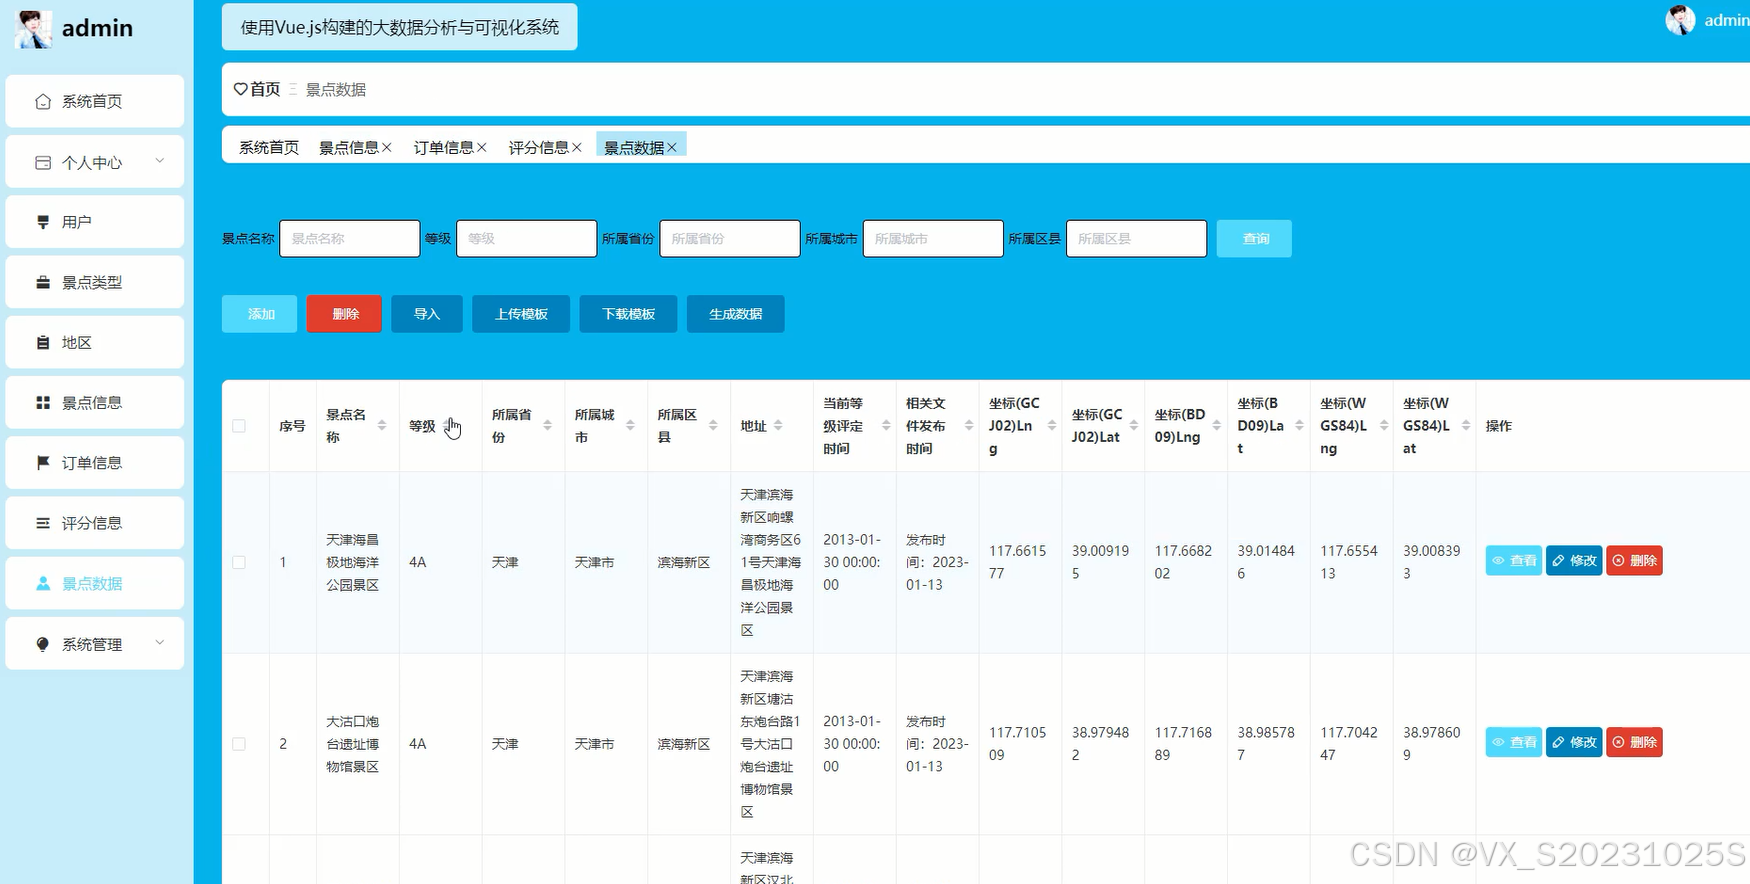Close the 景点数据 tab

pos(672,147)
